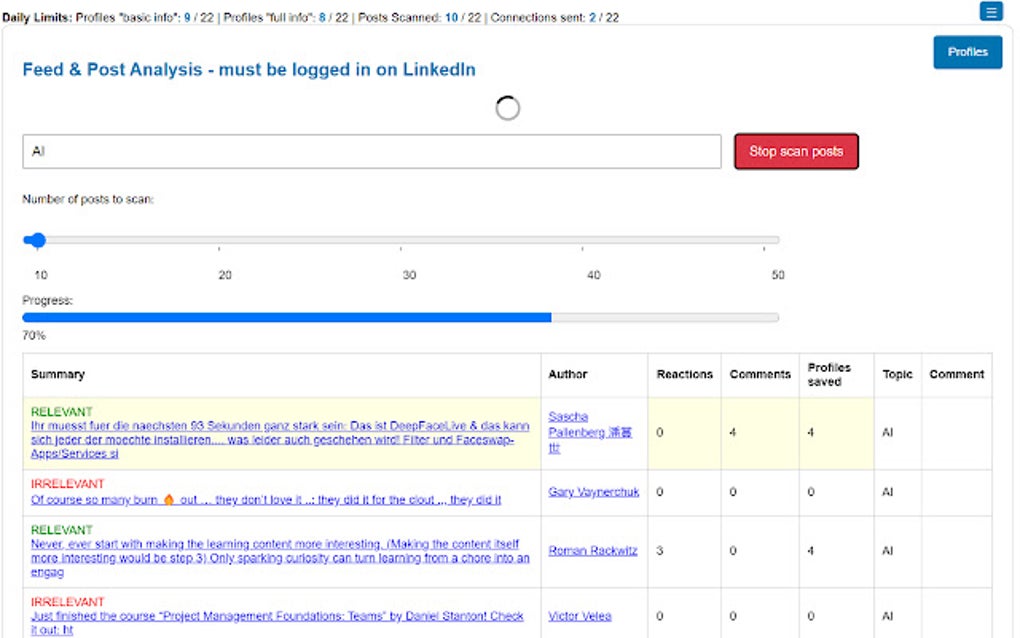Image resolution: width=1020 pixels, height=638 pixels.
Task: Click the AI keyword input field
Action: click(370, 151)
